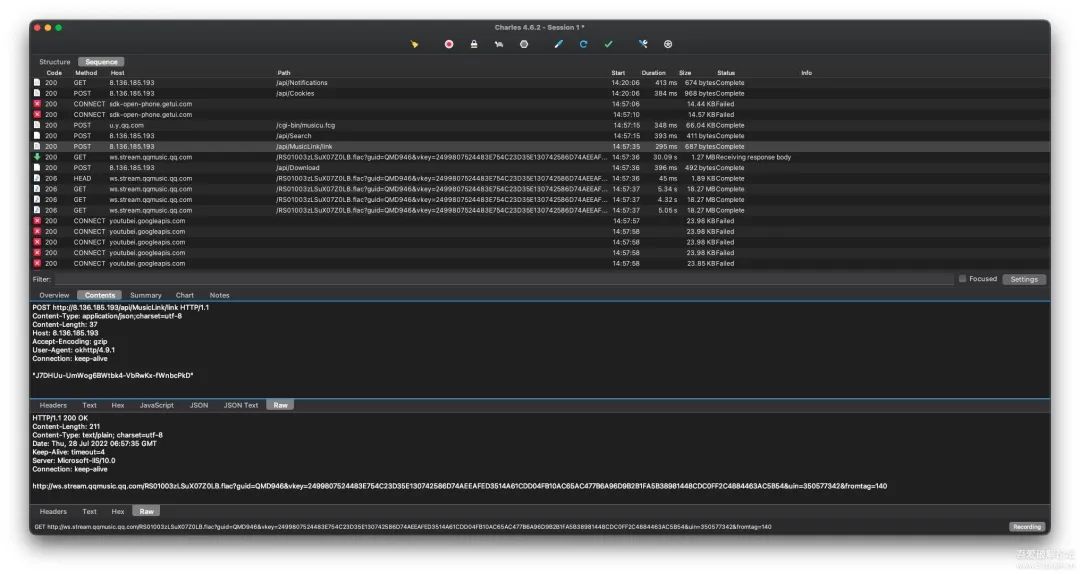
Task: Open the JSON tab of the request
Action: point(199,405)
